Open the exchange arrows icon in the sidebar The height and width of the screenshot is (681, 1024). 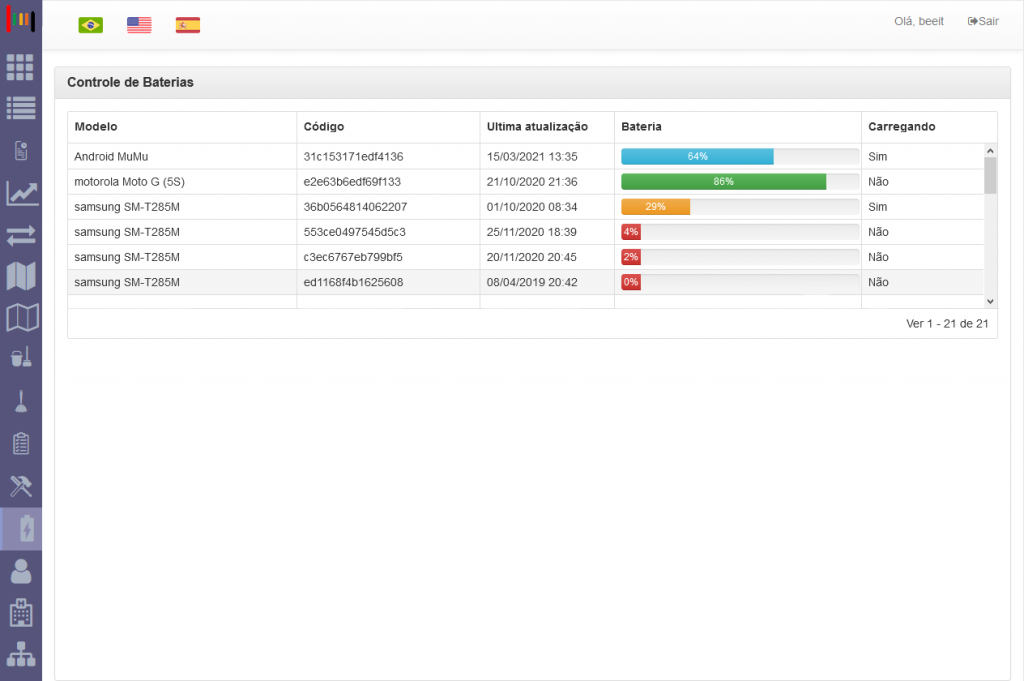[21, 235]
